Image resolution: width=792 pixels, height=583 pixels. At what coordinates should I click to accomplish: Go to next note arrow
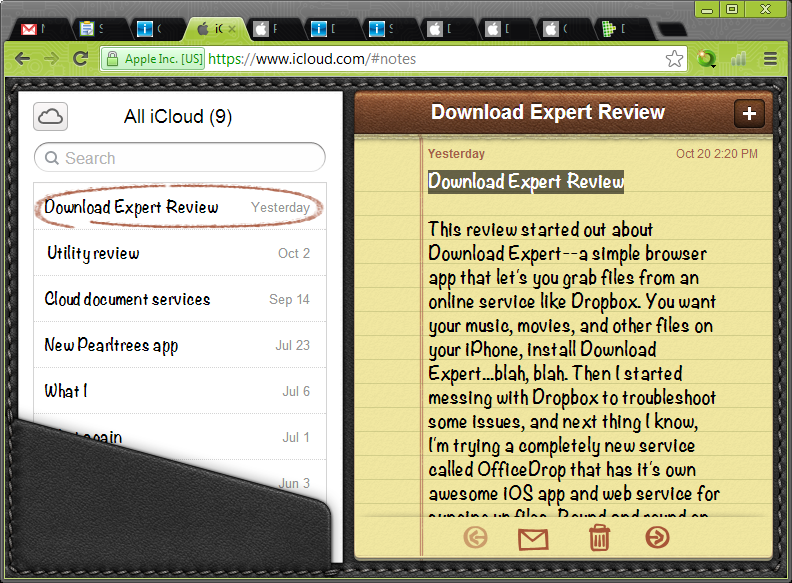click(x=657, y=538)
